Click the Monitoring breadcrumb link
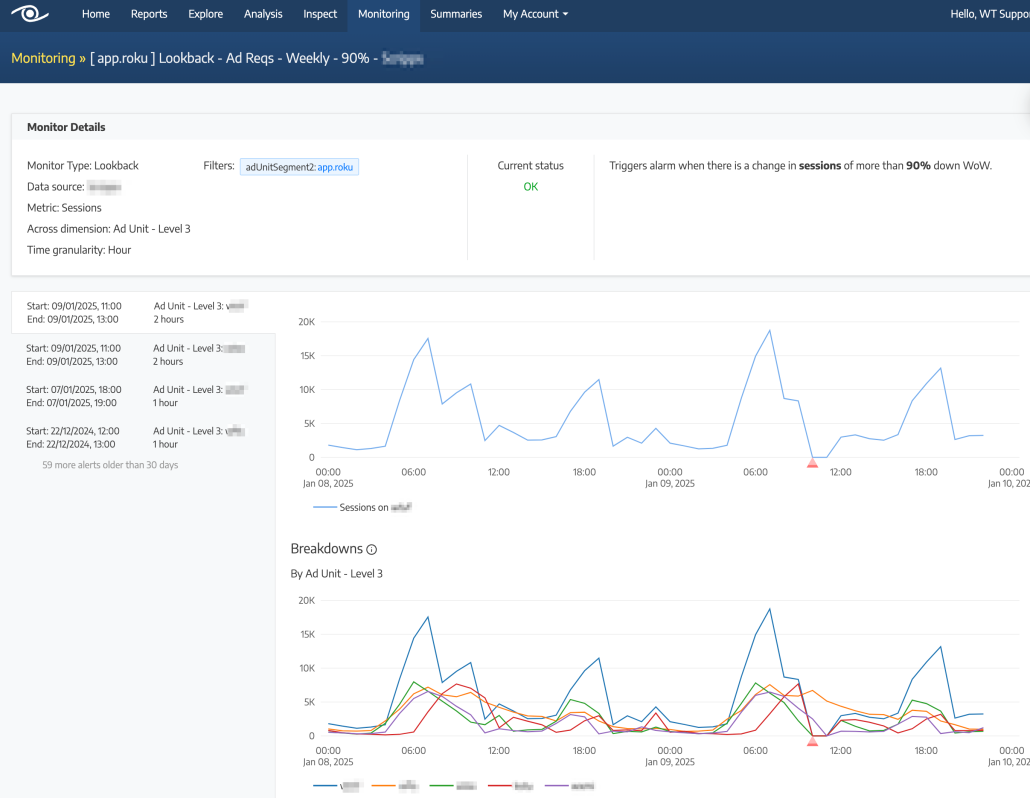 pyautogui.click(x=43, y=57)
